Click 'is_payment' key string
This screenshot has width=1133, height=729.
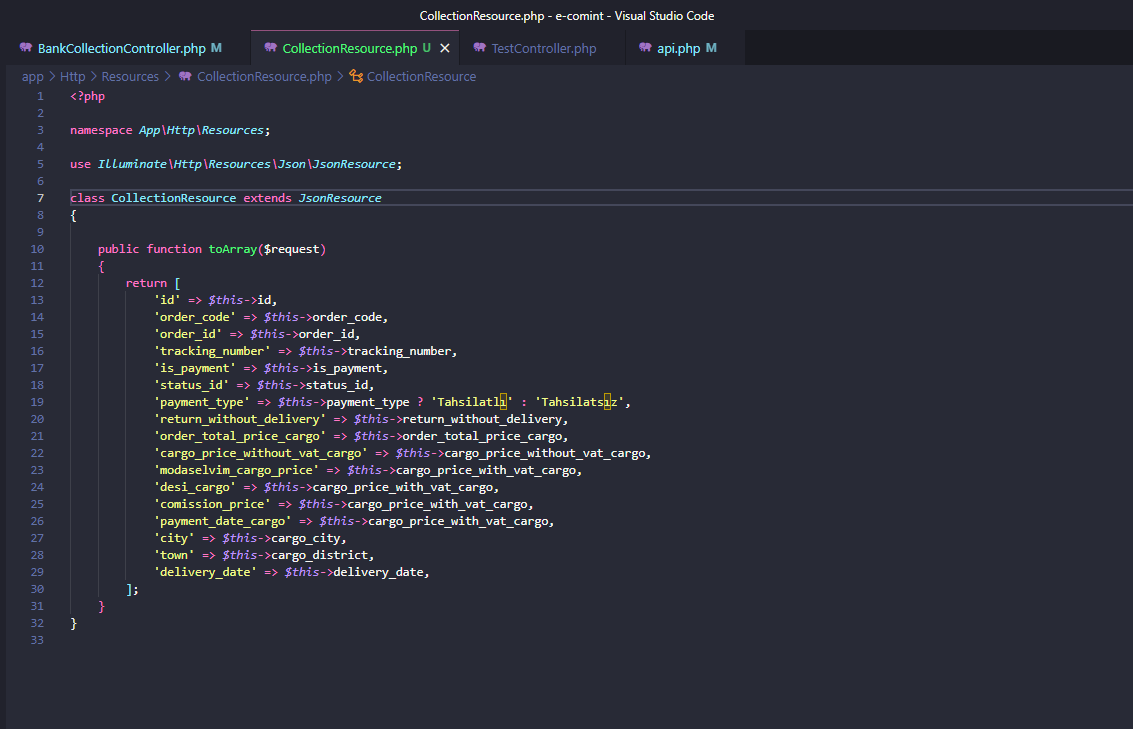[195, 368]
